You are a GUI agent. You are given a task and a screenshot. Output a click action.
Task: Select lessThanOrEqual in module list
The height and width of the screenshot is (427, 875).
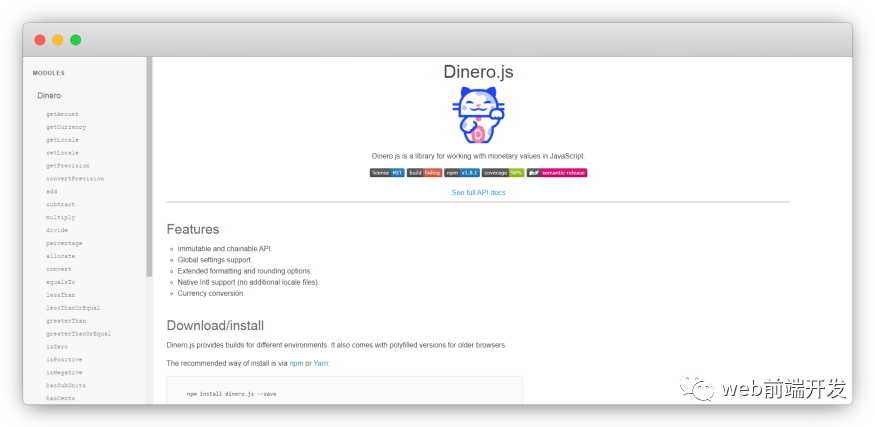pyautogui.click(x=73, y=308)
